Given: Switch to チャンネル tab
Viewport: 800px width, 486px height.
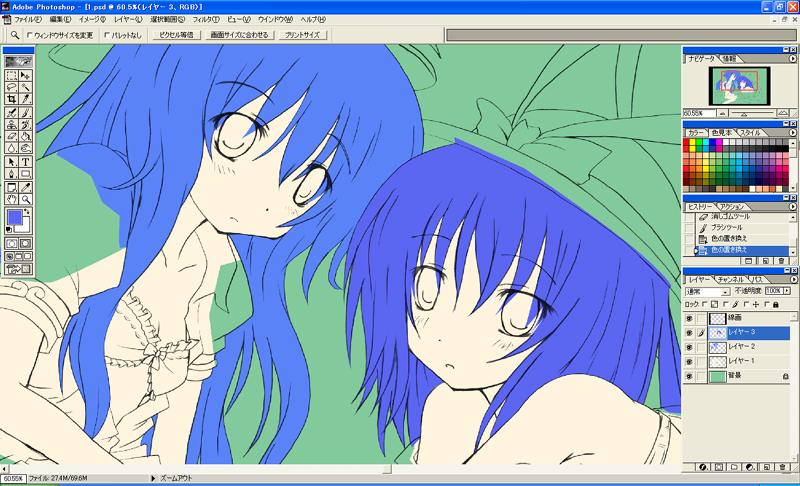Looking at the screenshot, I should (x=731, y=279).
